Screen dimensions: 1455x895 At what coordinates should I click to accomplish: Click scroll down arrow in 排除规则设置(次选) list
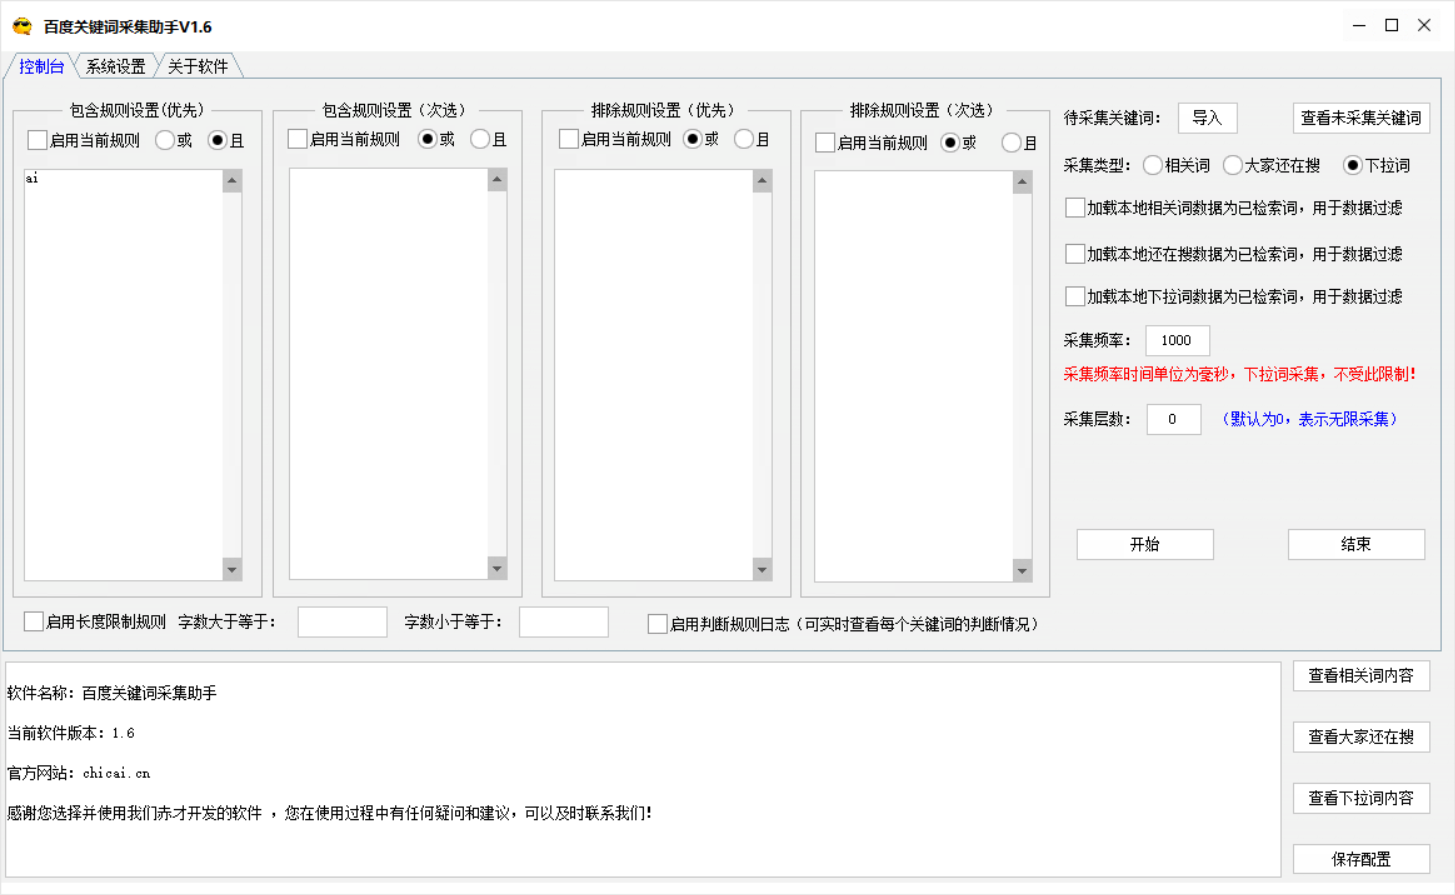[1022, 571]
